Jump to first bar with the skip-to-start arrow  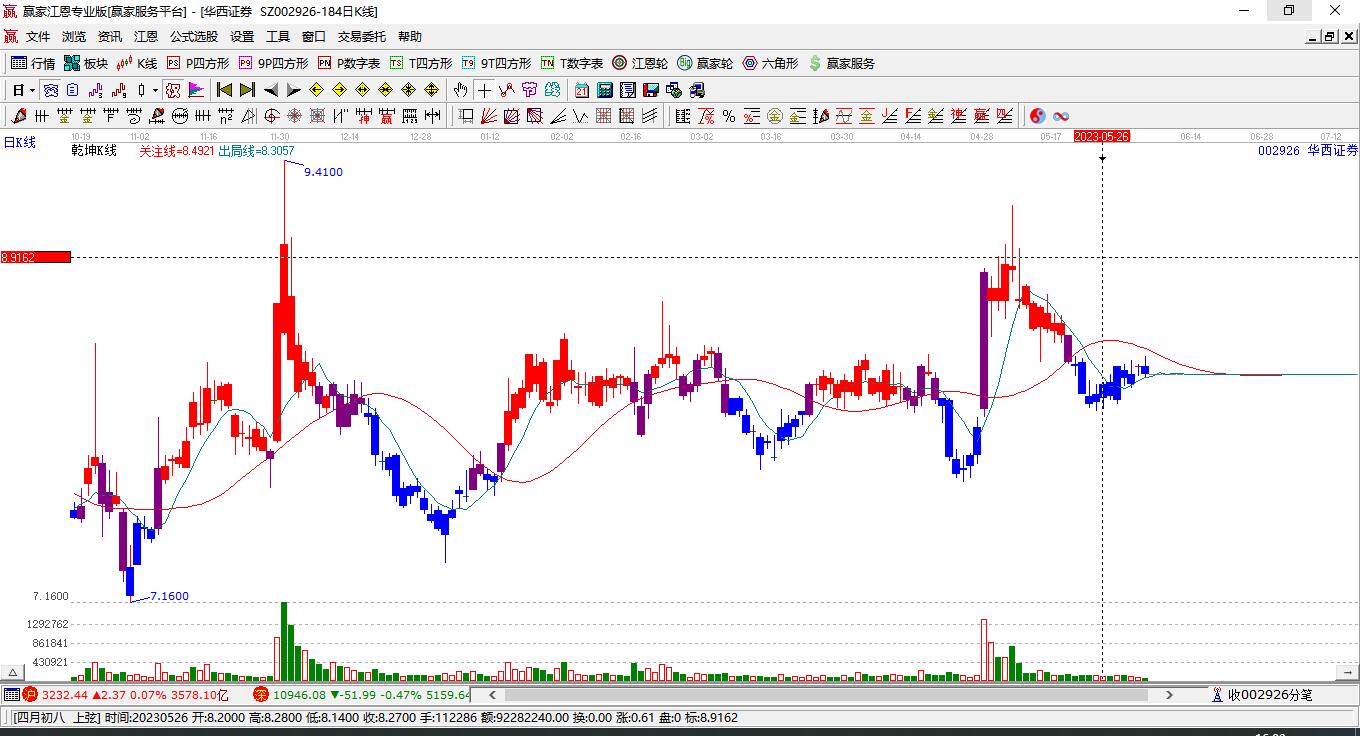224,90
